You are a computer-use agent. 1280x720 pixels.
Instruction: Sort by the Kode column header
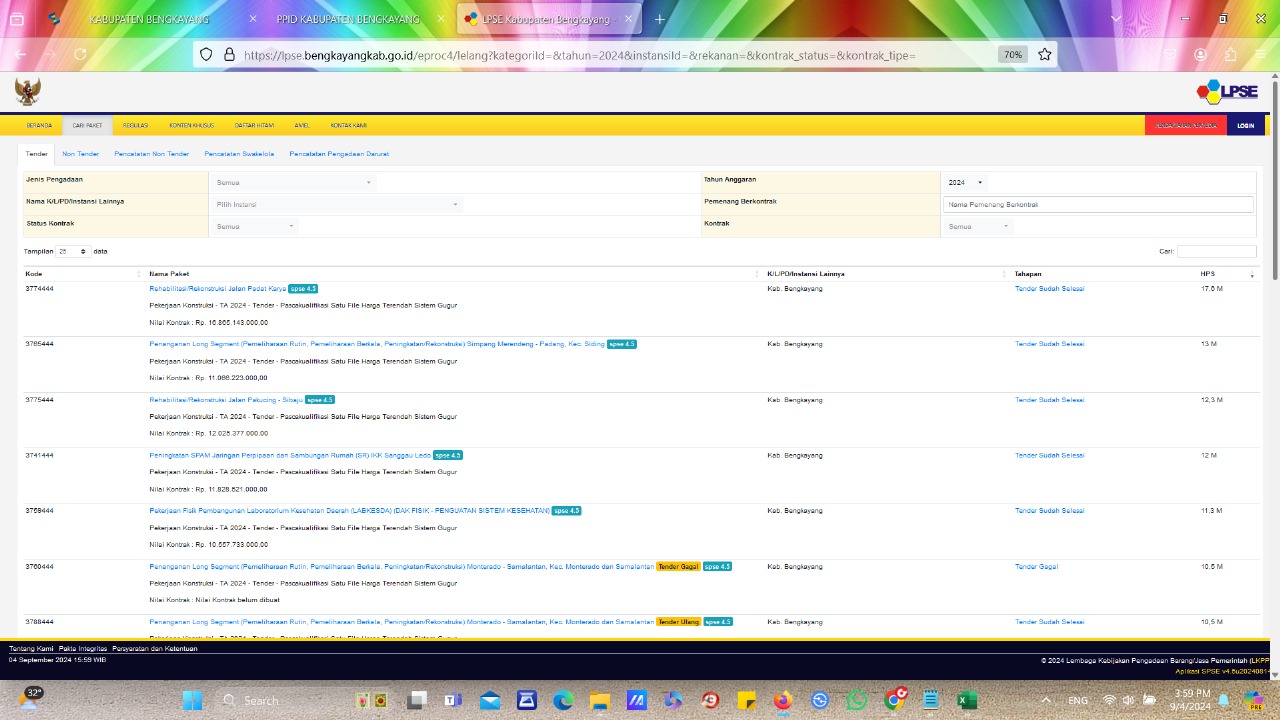(83, 274)
